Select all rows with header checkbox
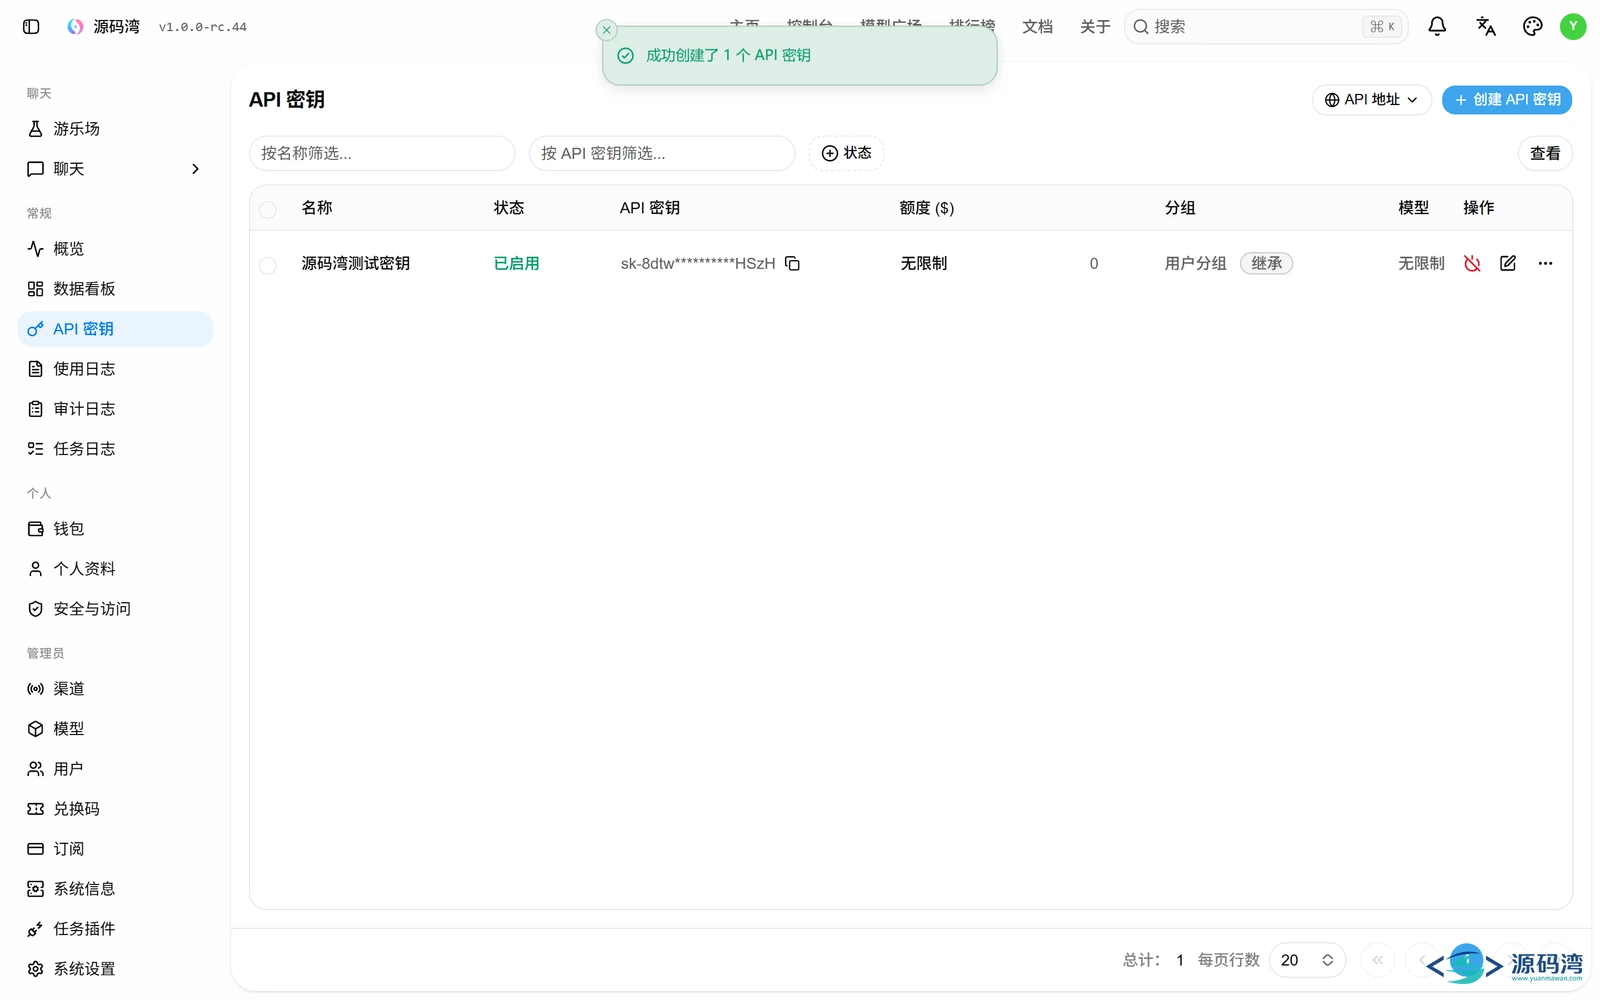The height and width of the screenshot is (1000, 1600). 268,209
